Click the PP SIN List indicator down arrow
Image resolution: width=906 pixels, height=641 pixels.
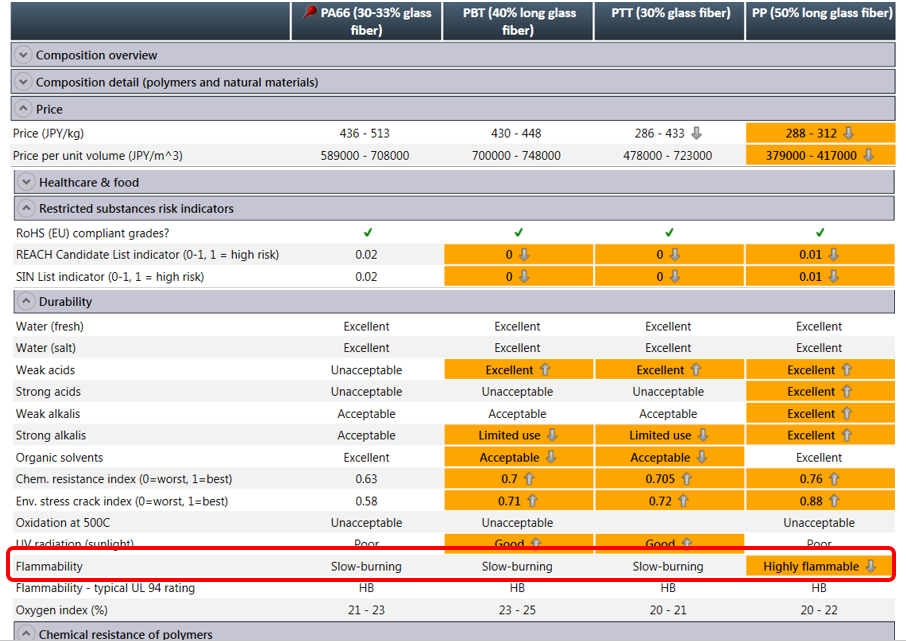tap(833, 276)
